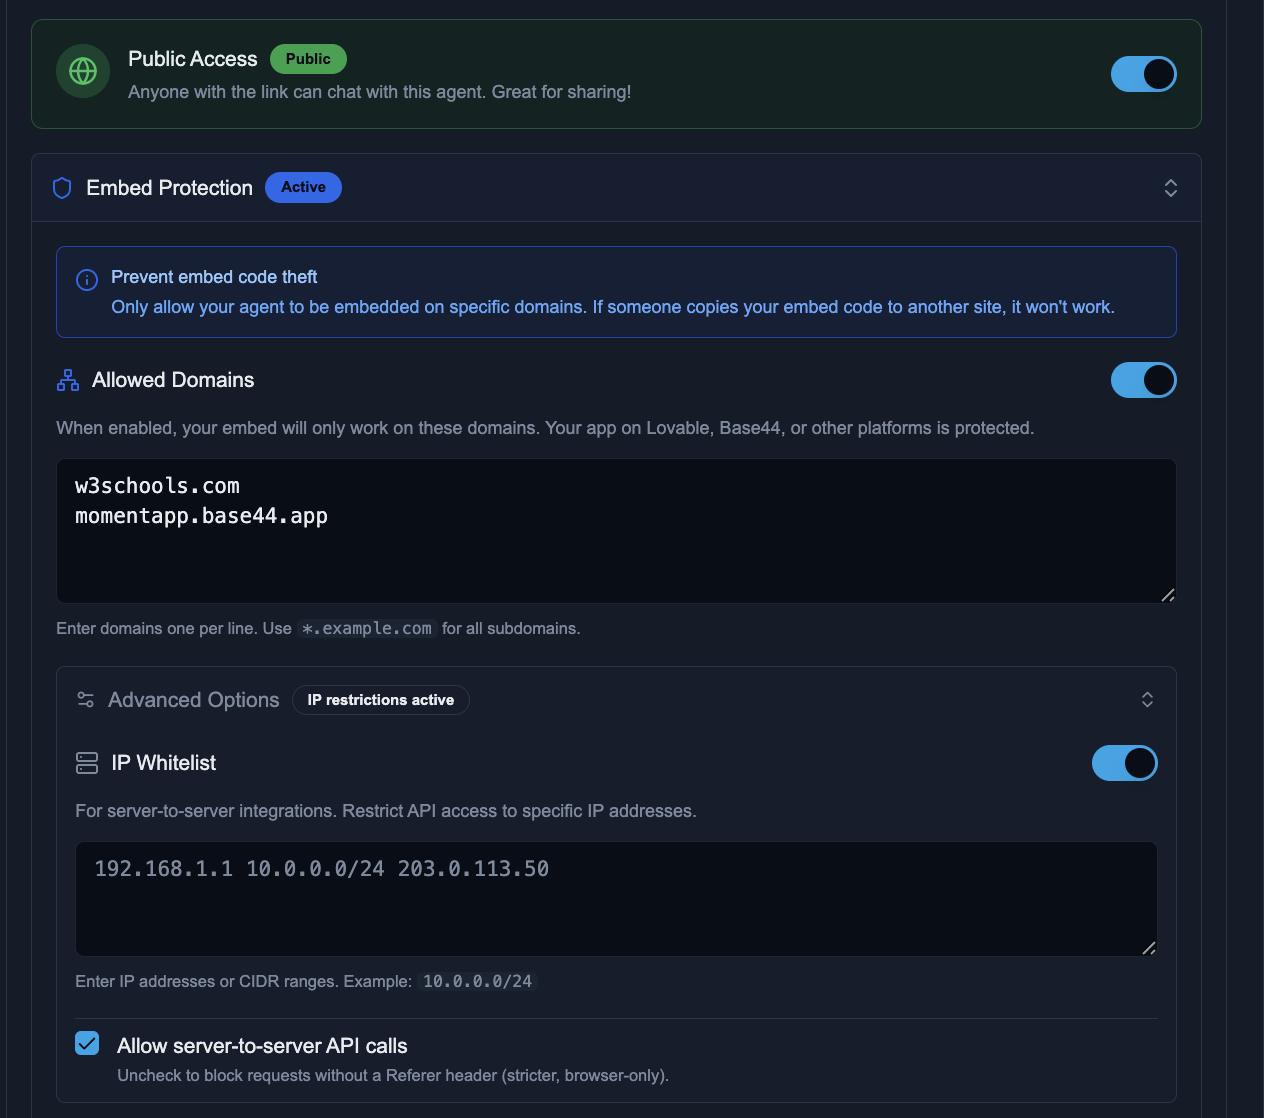Turn off the Allowed Domains switch

(x=1143, y=380)
